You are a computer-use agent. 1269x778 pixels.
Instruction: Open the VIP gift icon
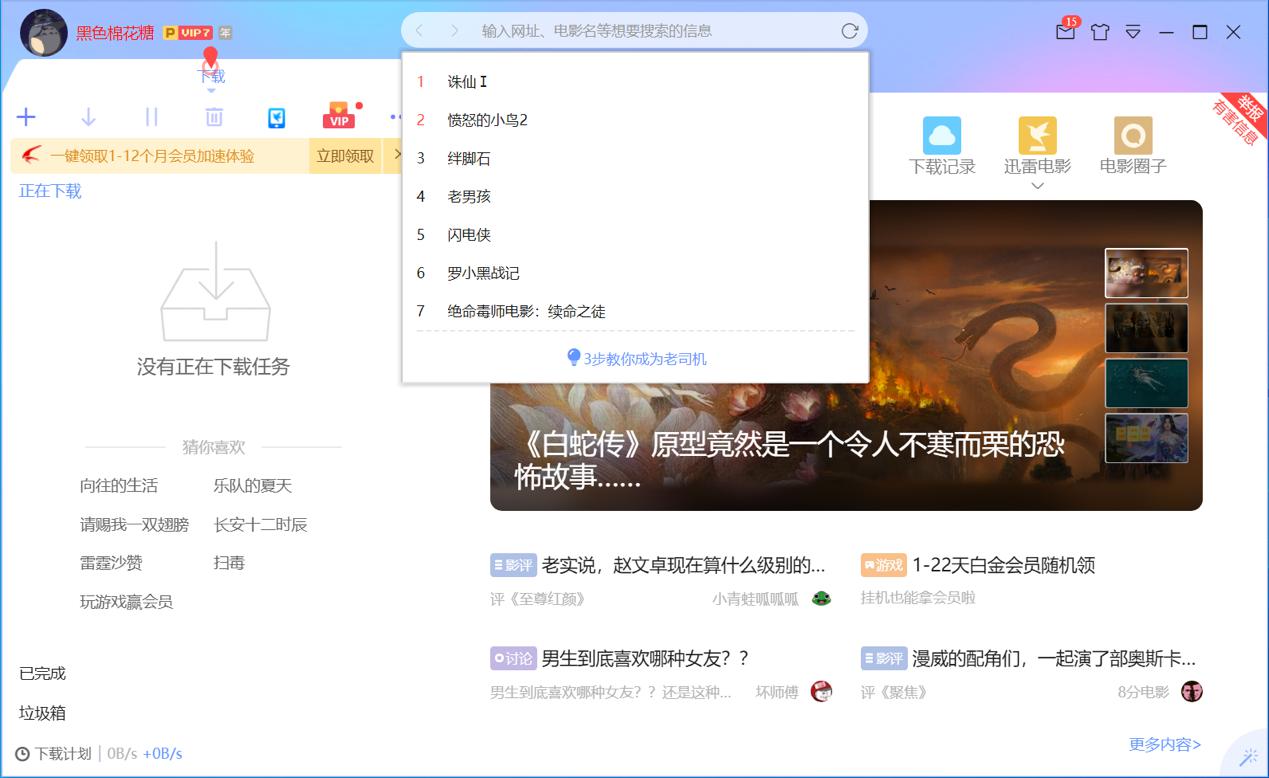pos(339,116)
